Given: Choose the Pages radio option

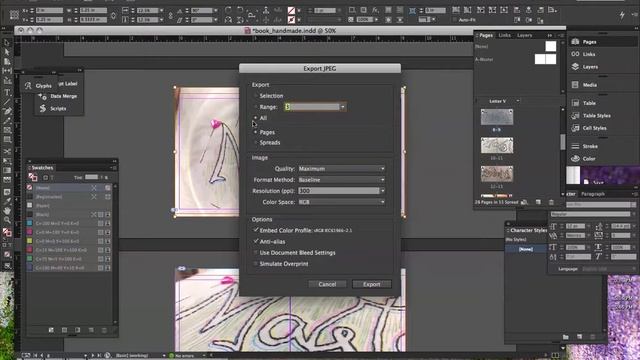Looking at the screenshot, I should [x=256, y=132].
